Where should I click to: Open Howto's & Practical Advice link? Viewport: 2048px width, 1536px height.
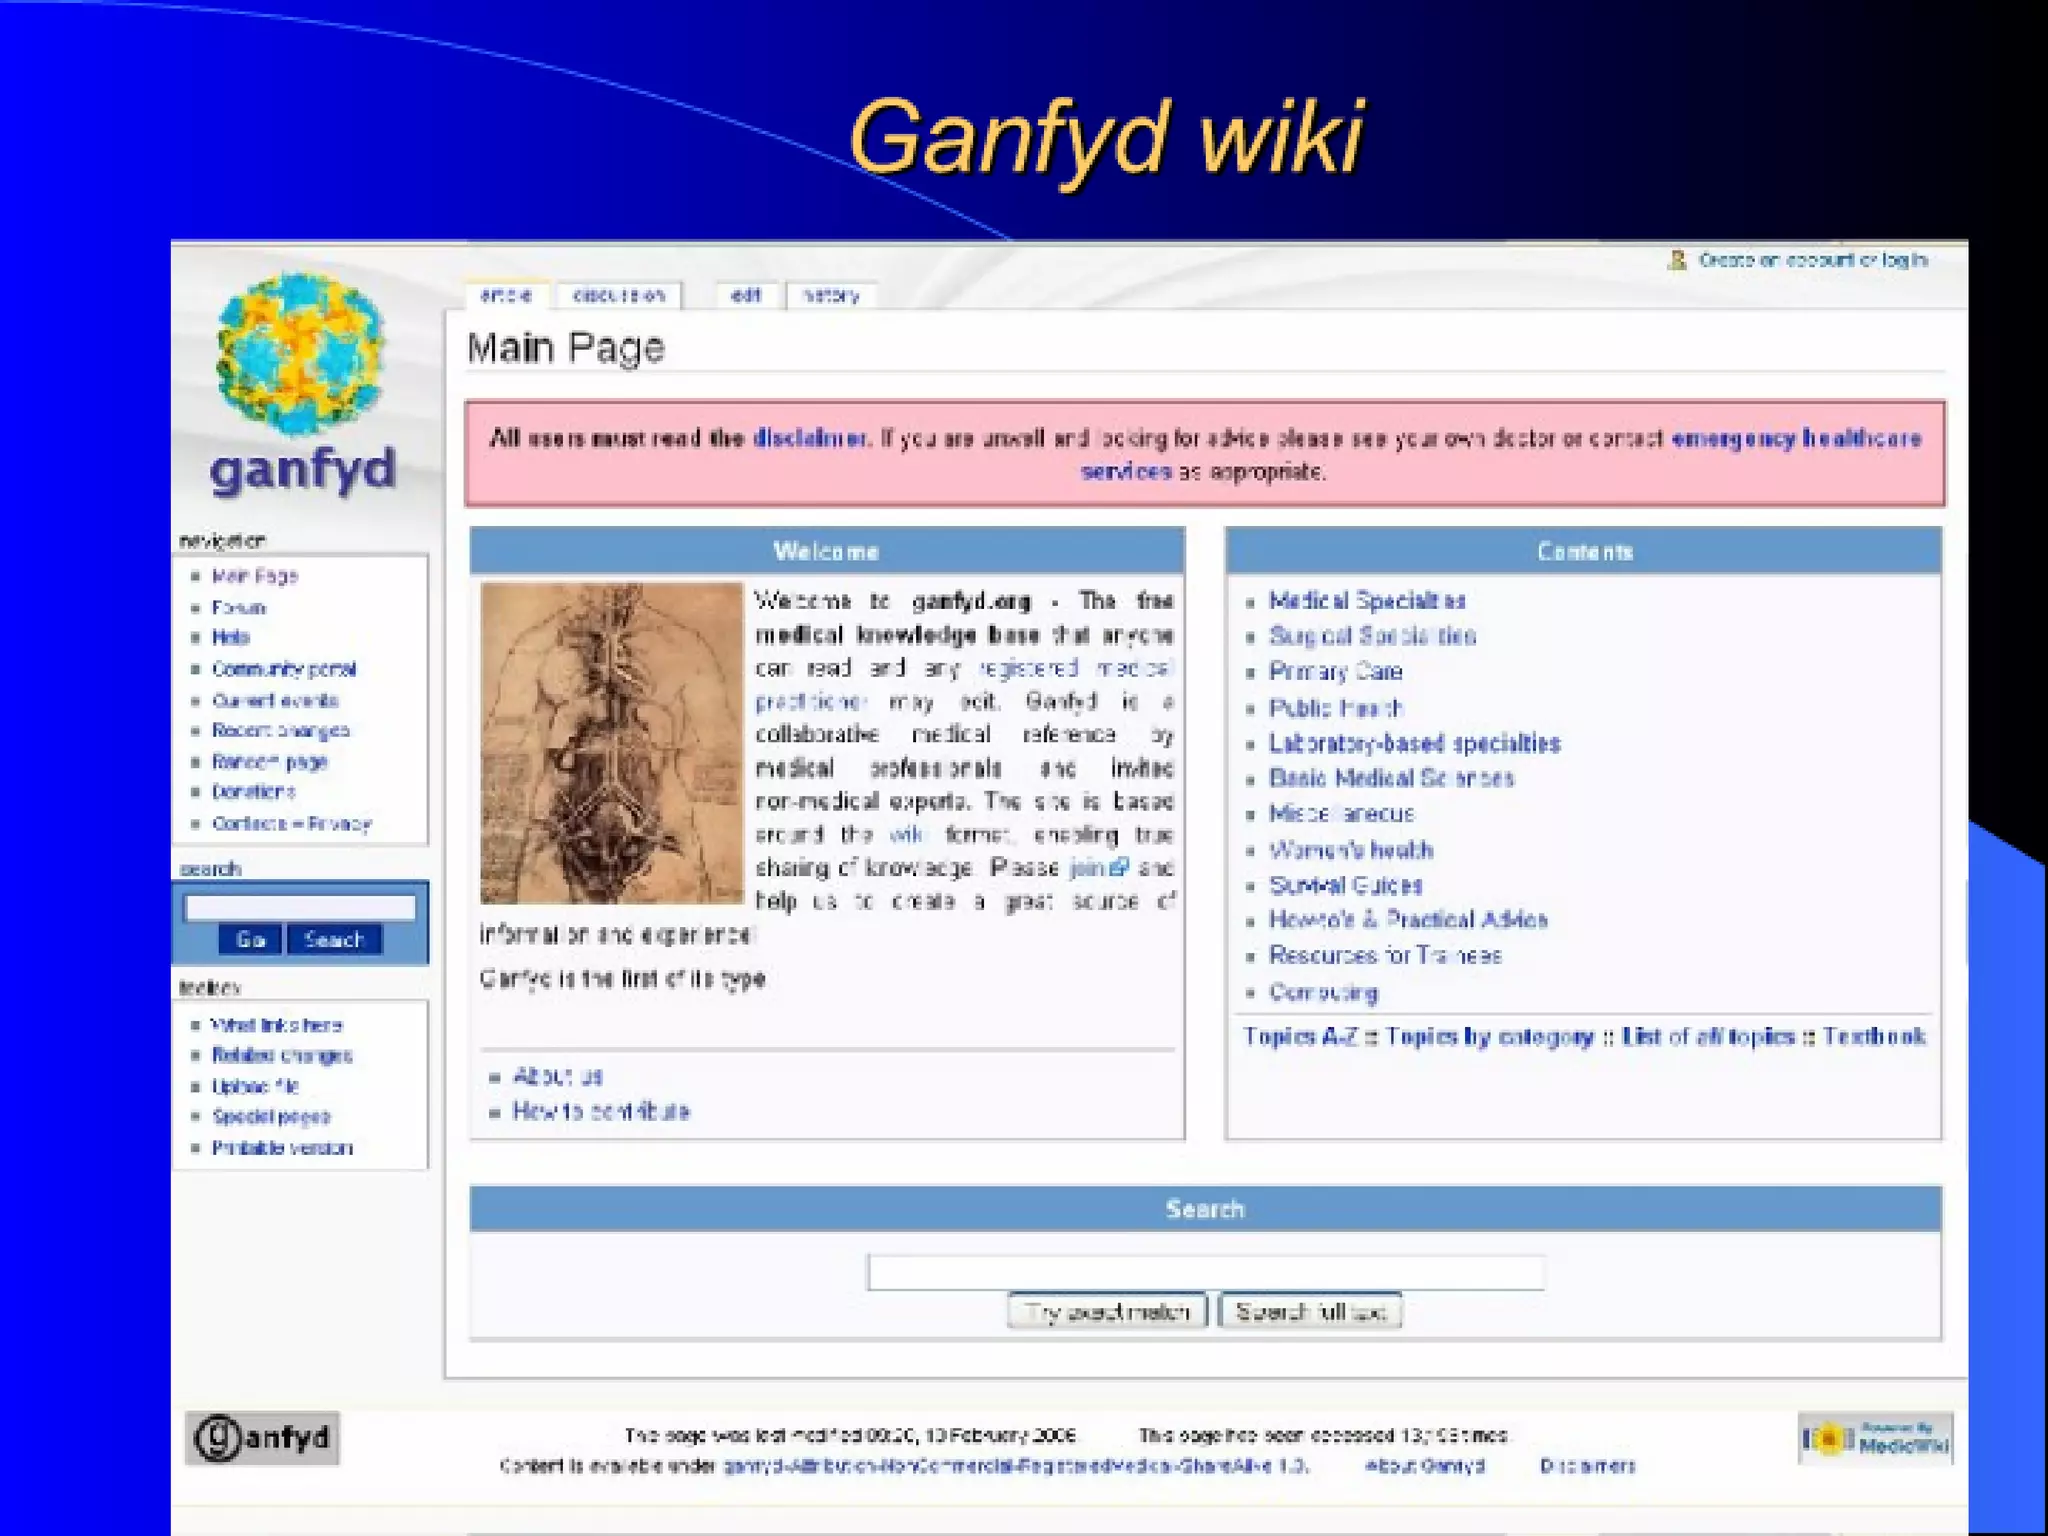point(1409,920)
